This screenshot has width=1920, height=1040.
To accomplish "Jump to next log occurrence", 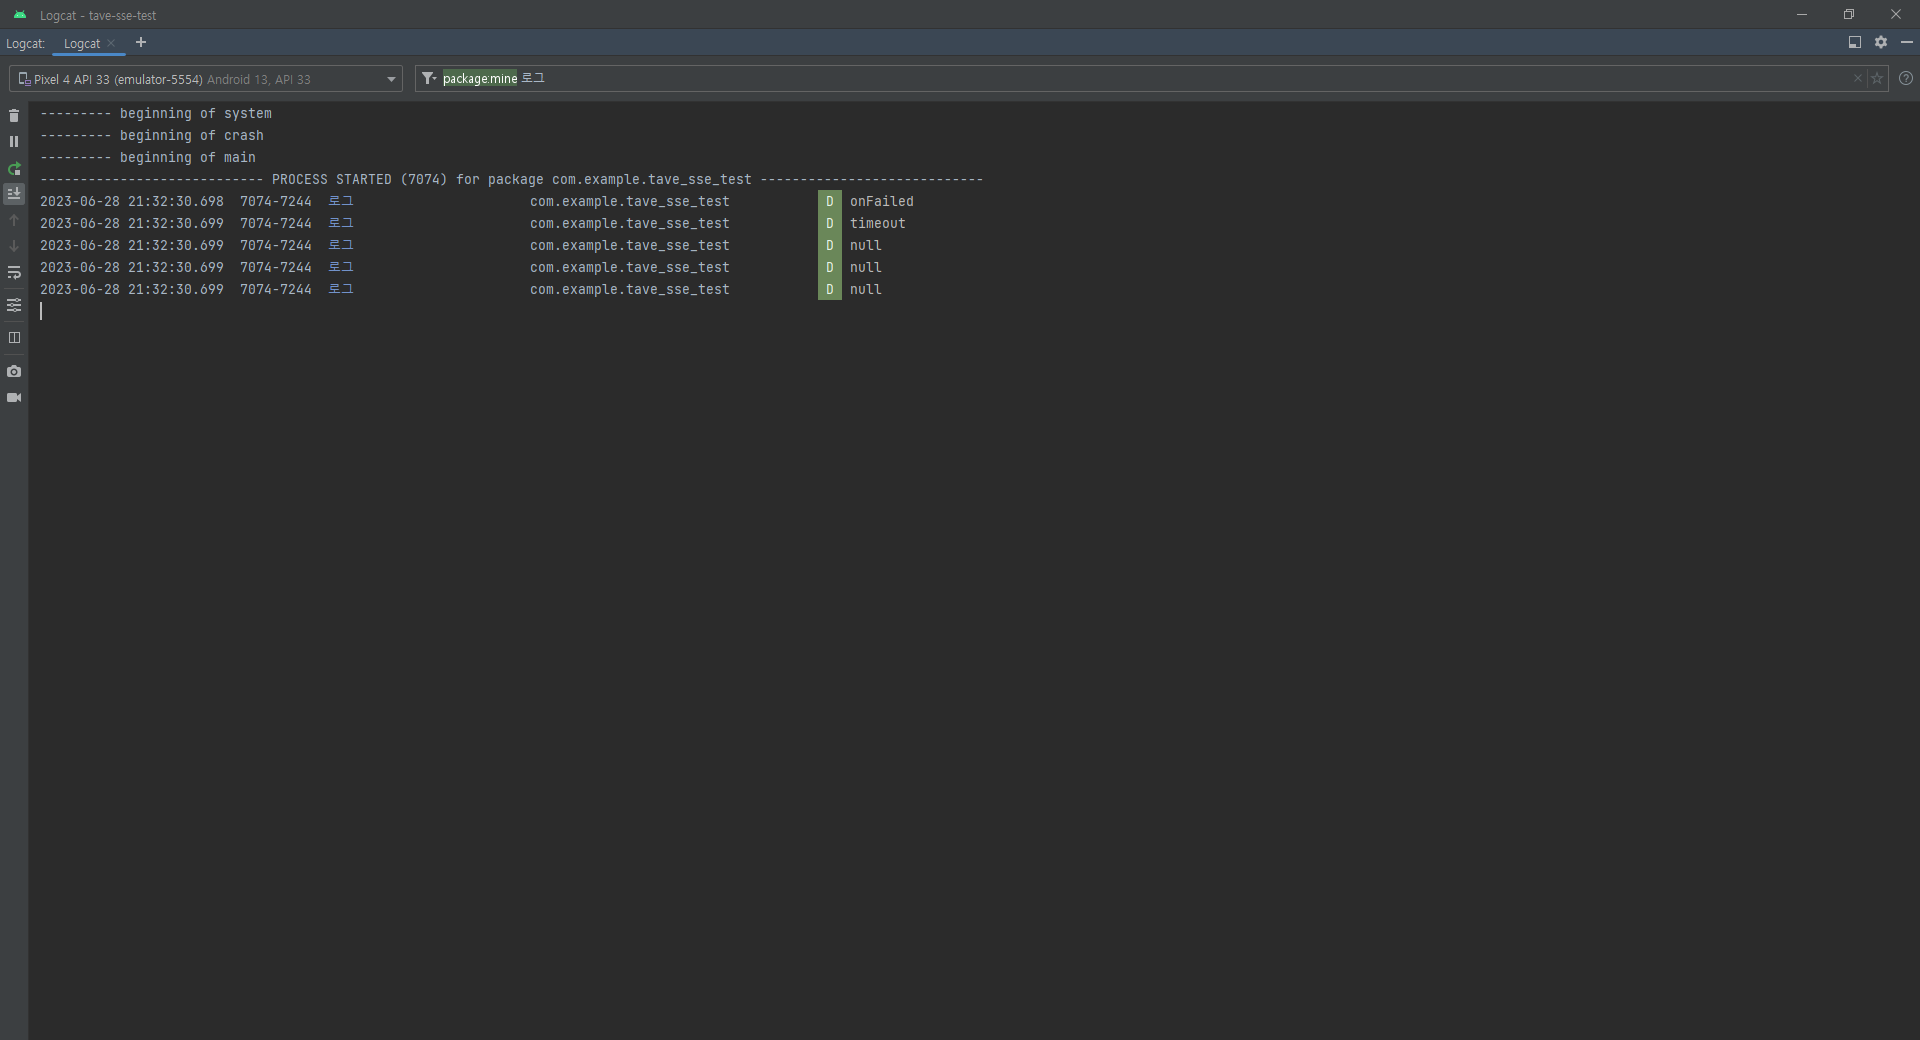I will 14,246.
